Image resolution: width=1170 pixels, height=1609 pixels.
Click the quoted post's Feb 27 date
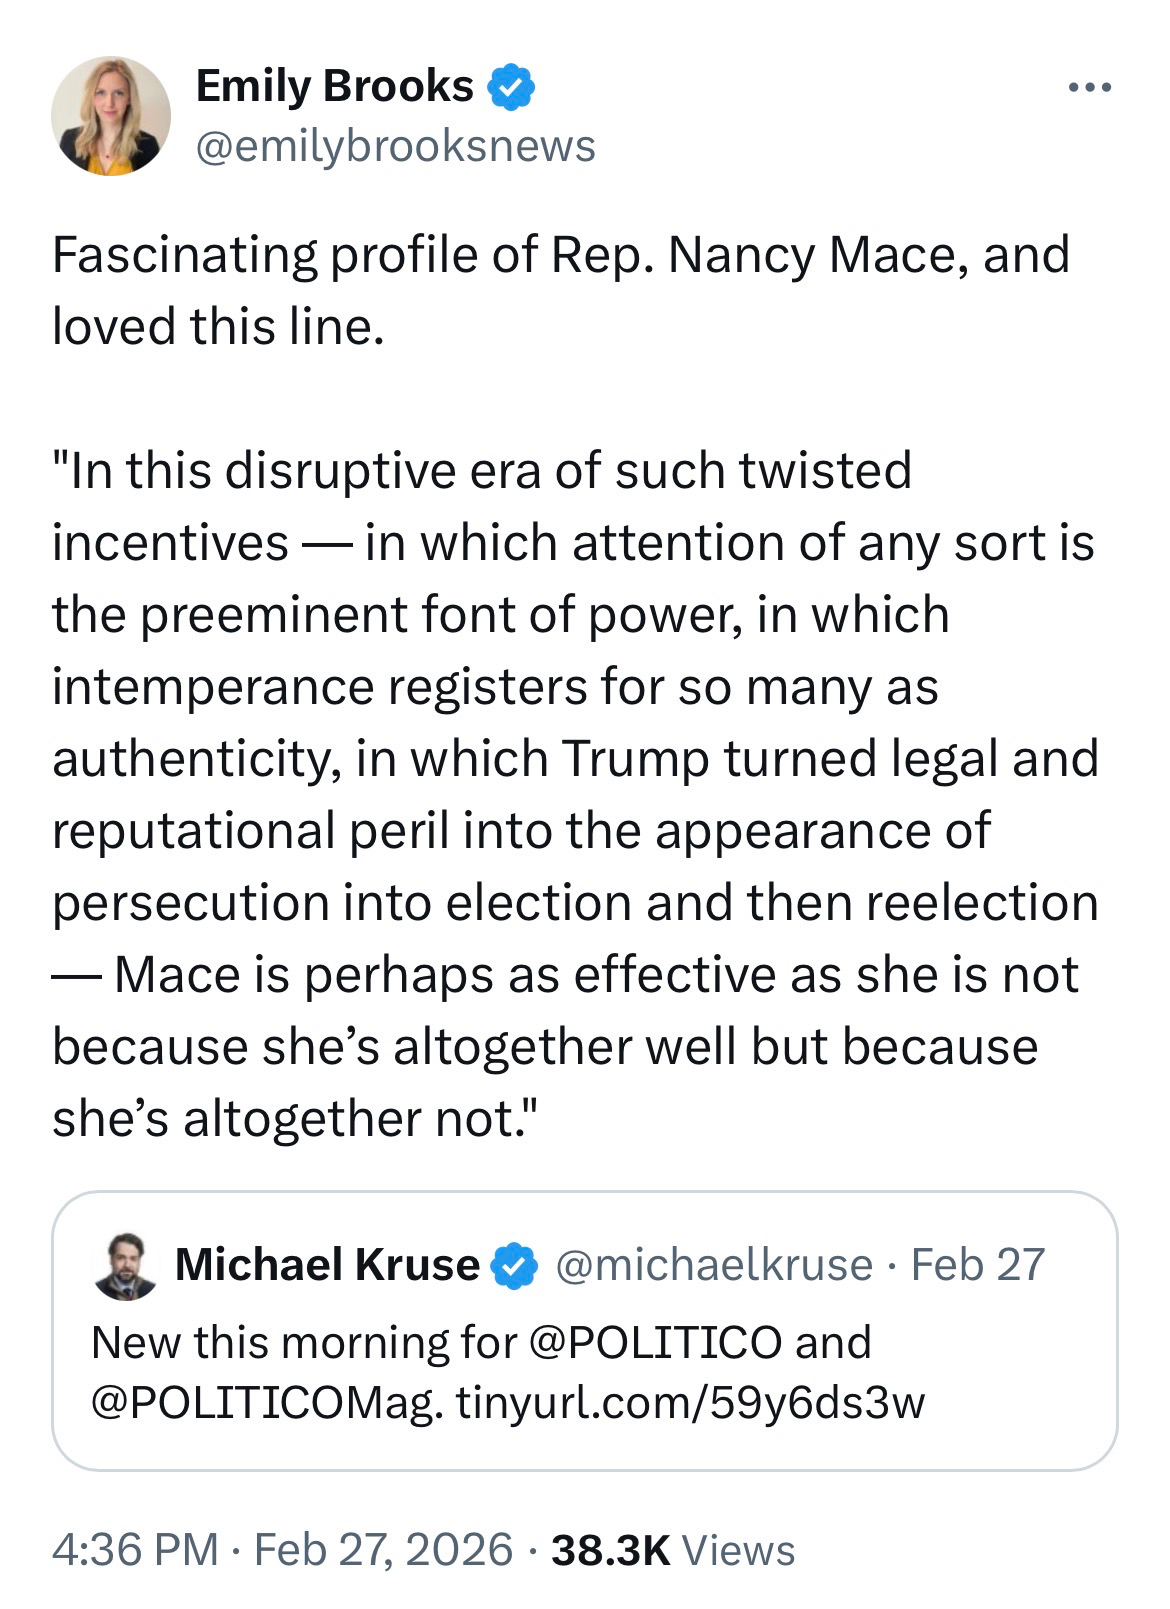pos(978,1265)
